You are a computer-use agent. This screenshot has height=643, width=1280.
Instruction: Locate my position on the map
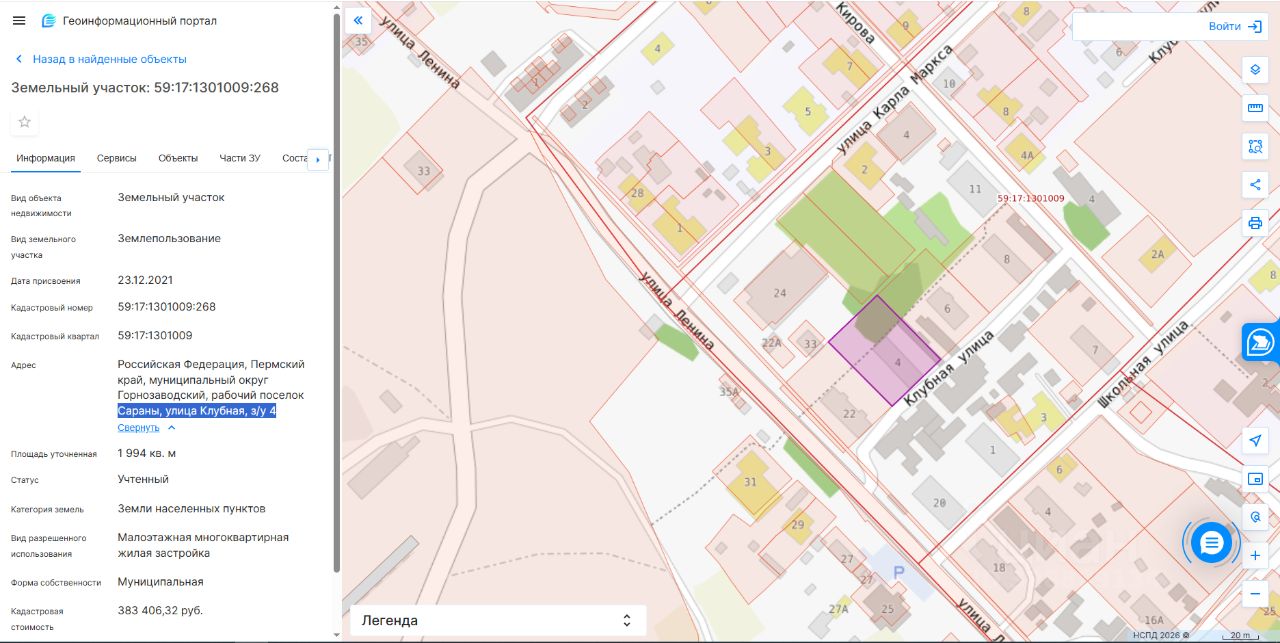1255,441
